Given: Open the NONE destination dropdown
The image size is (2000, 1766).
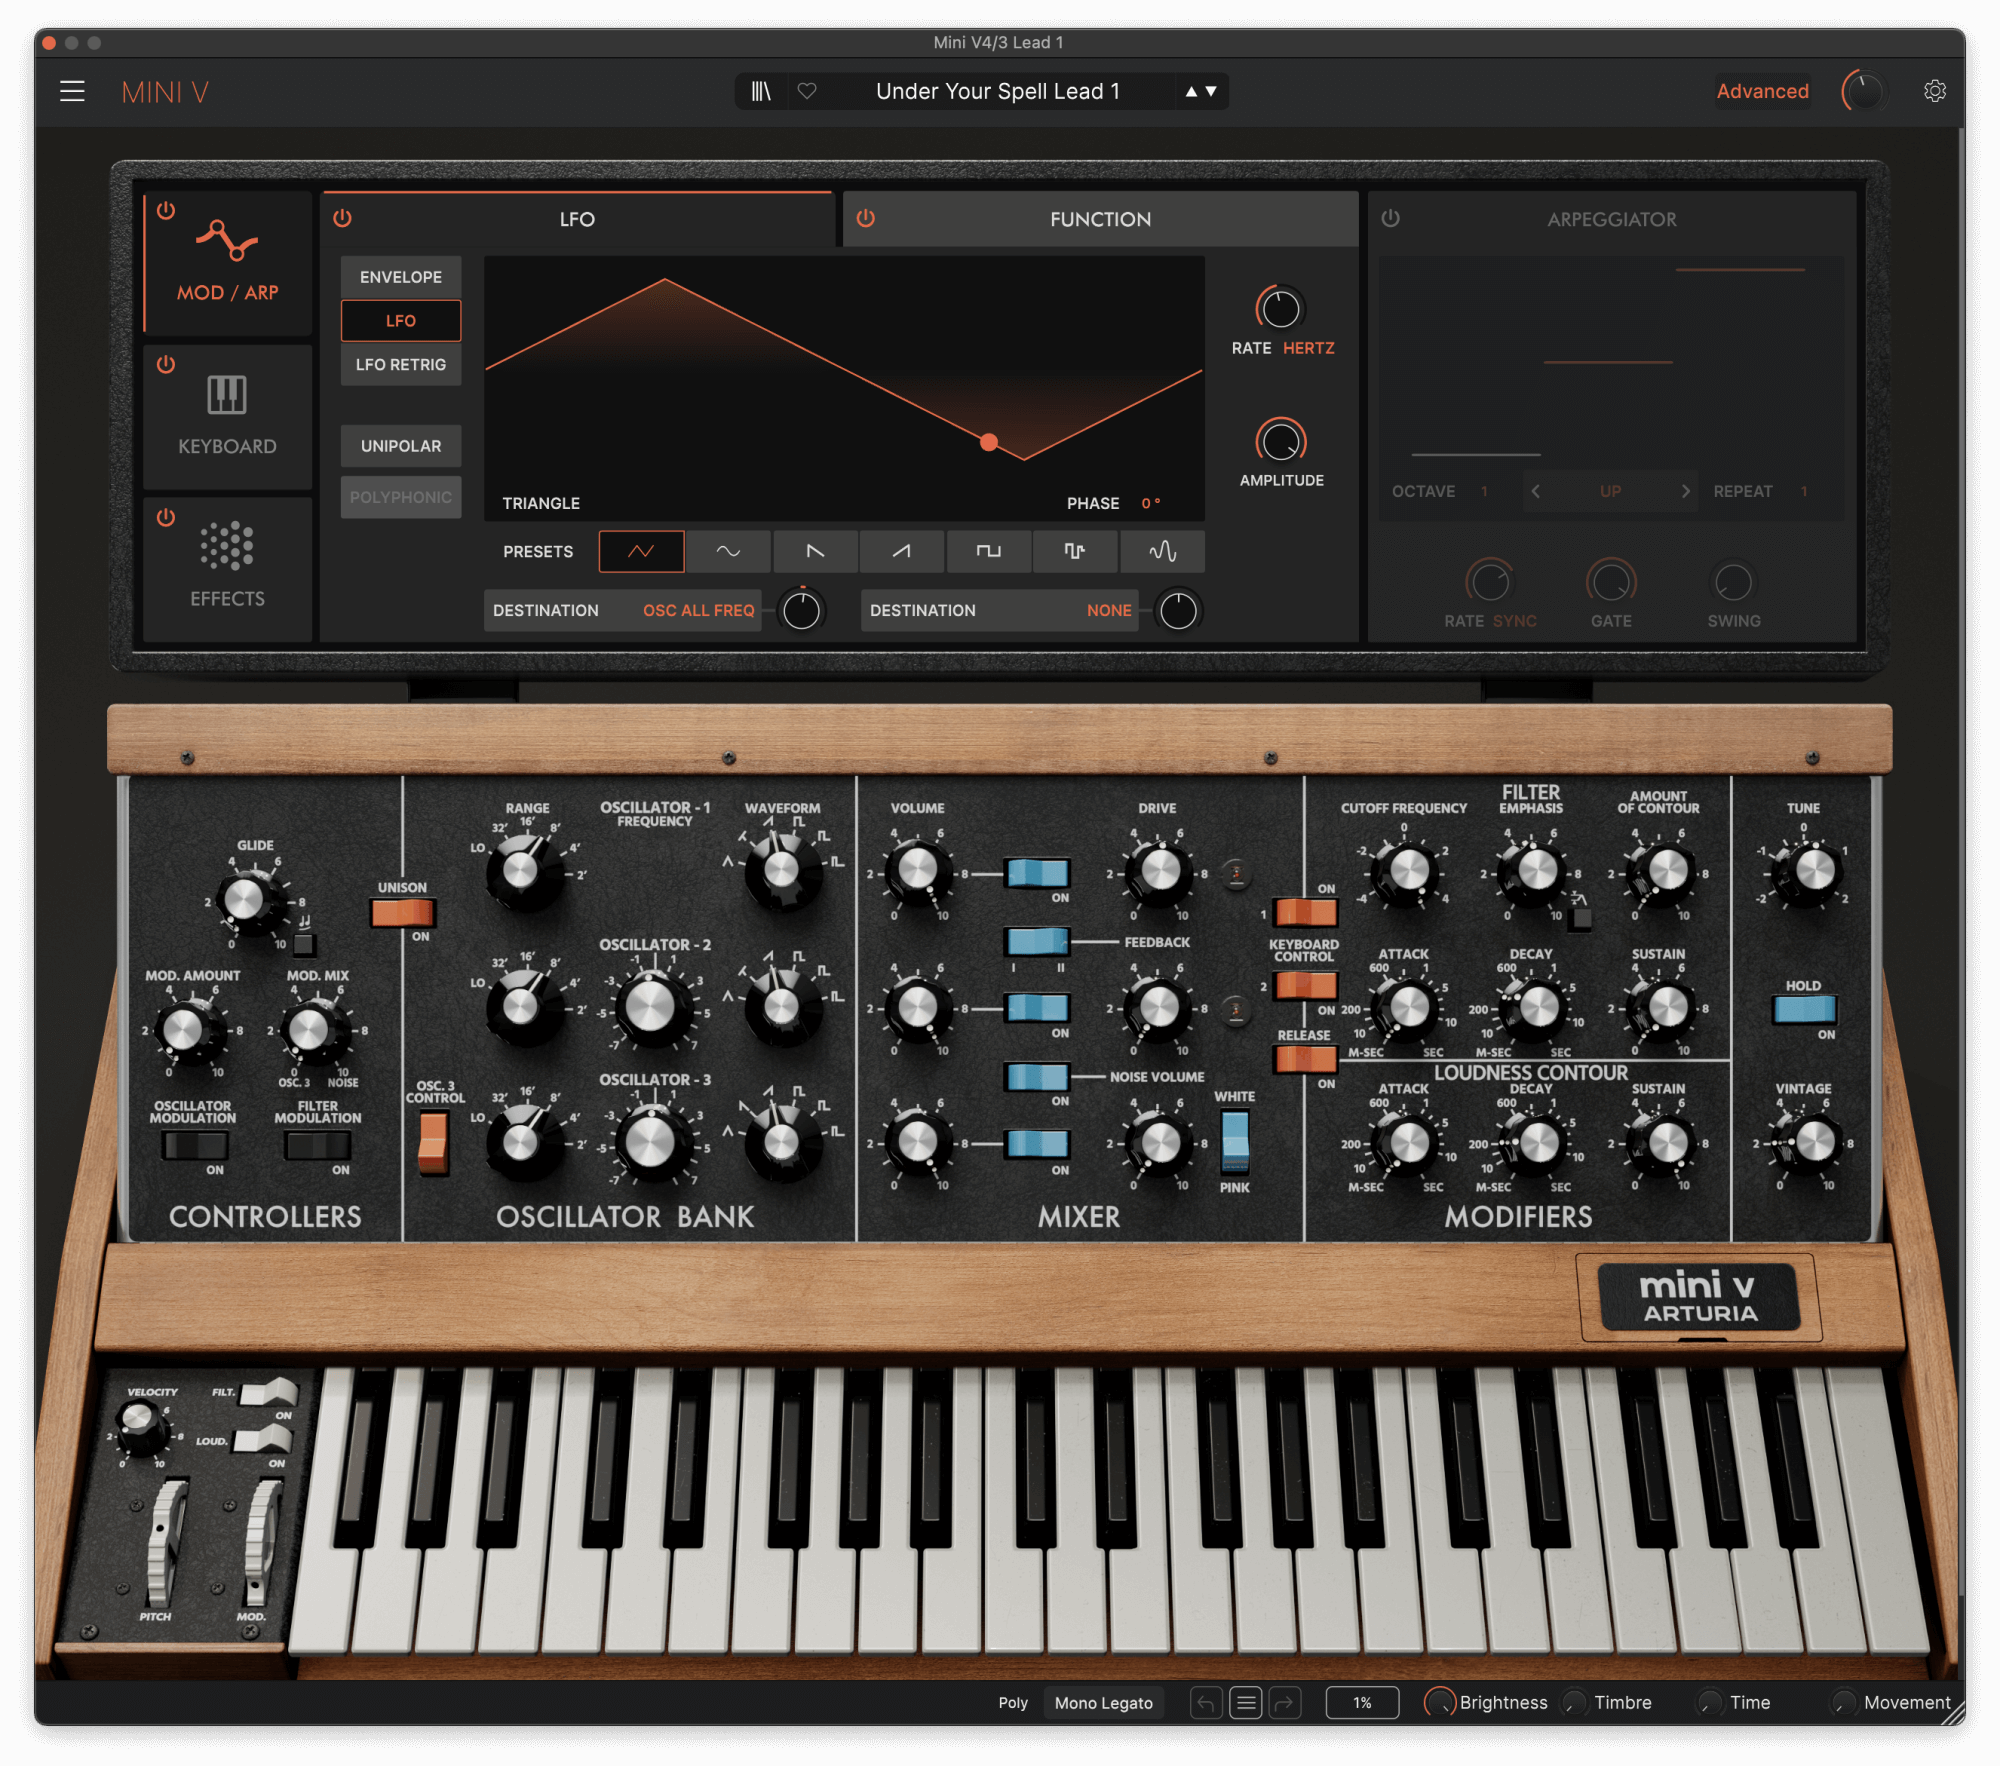Looking at the screenshot, I should [x=1108, y=610].
